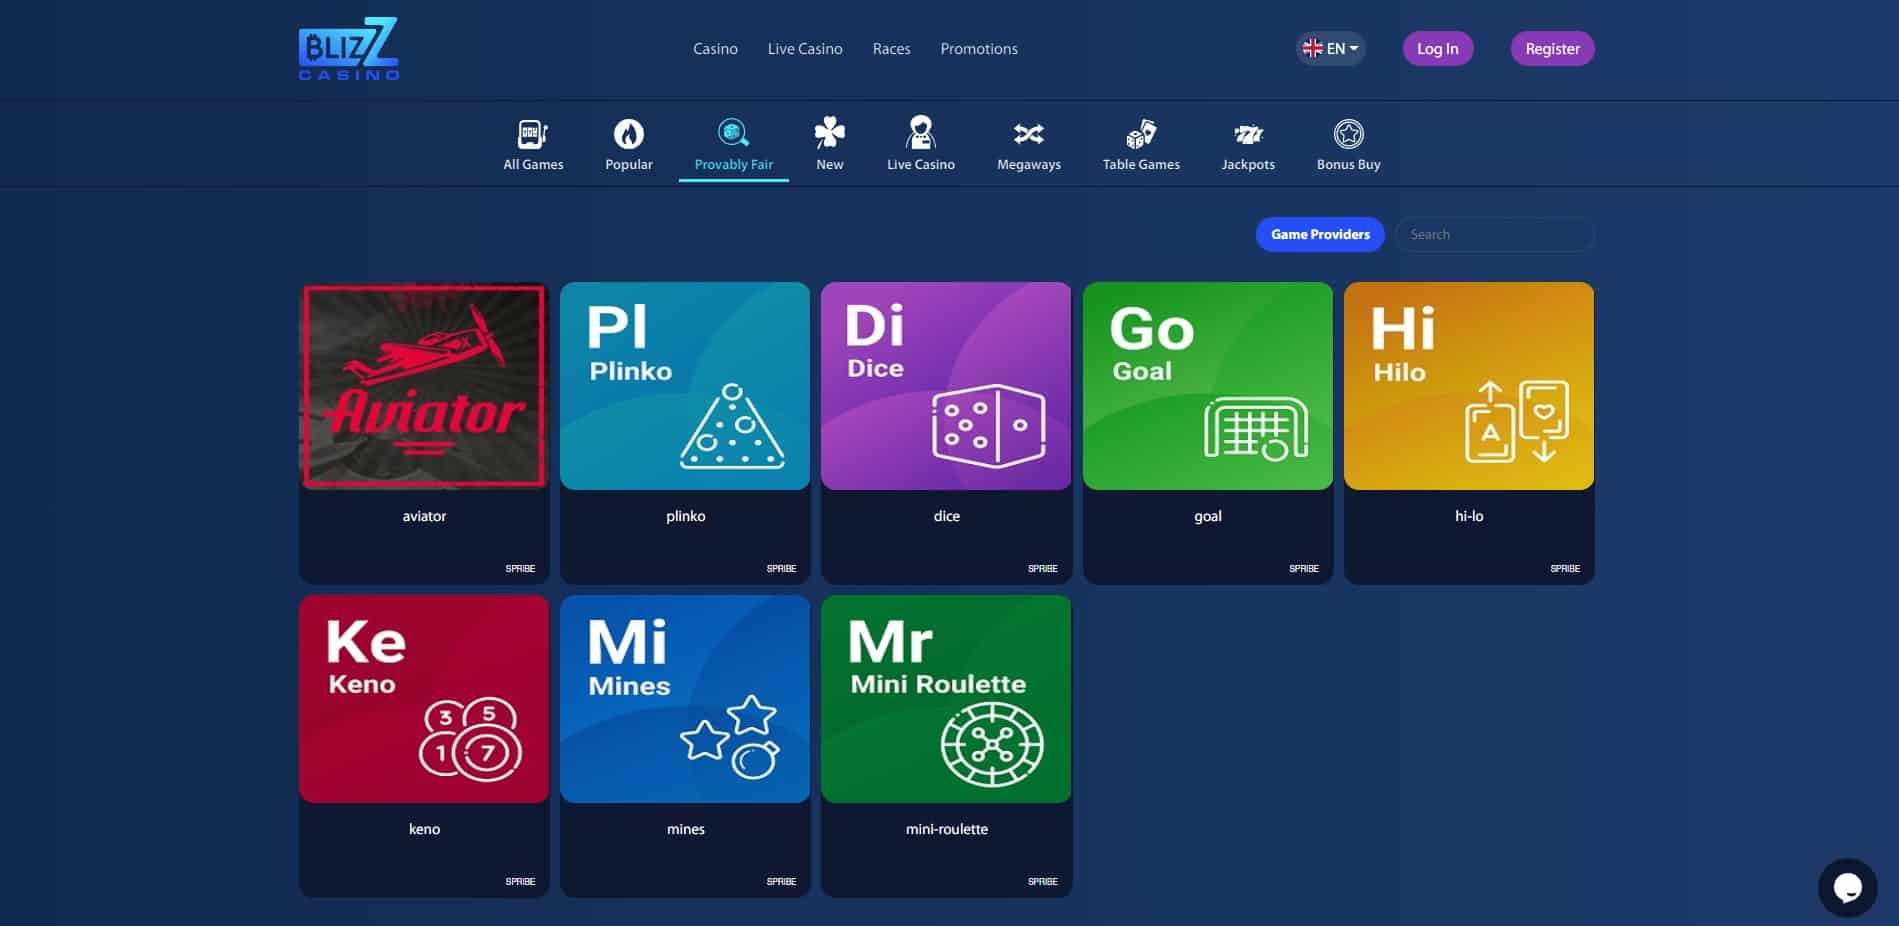Image resolution: width=1899 pixels, height=926 pixels.
Task: Select the Popular flame icon
Action: coord(628,134)
